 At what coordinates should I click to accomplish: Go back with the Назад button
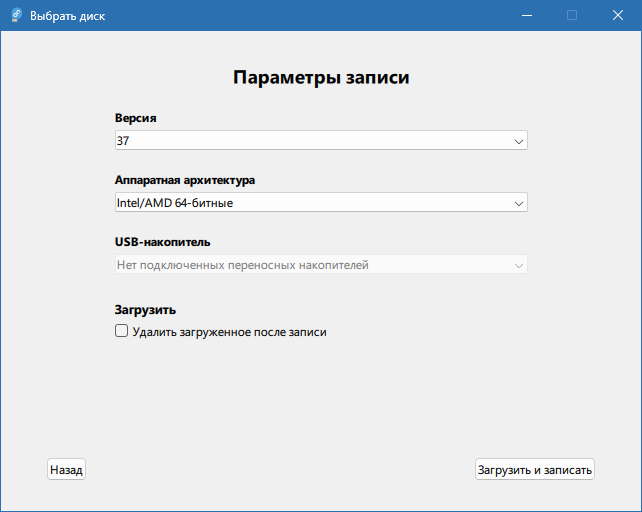66,469
